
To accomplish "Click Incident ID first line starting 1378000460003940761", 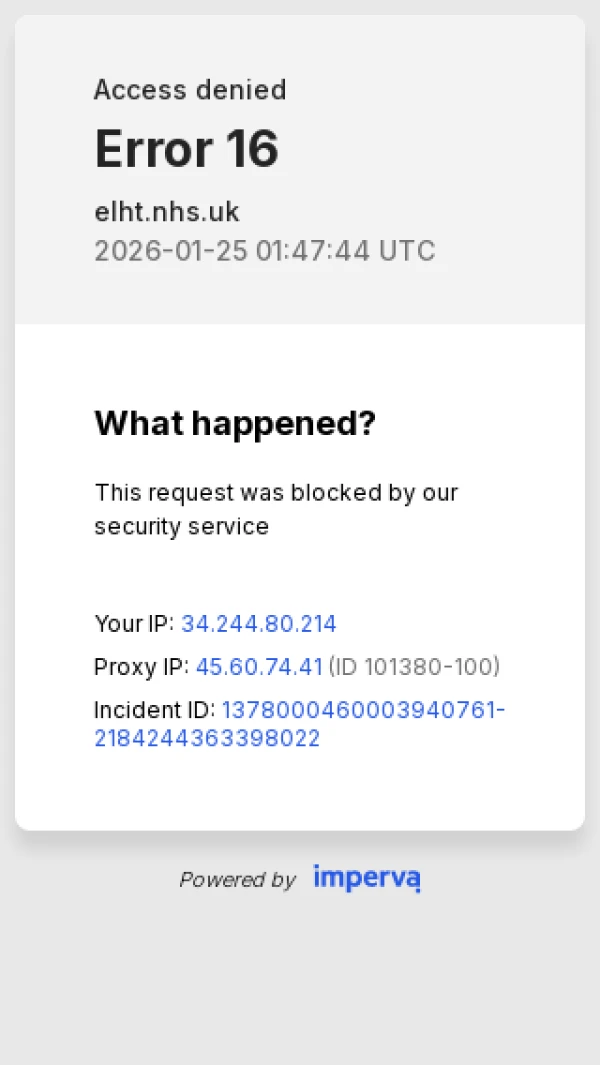I will click(x=363, y=710).
